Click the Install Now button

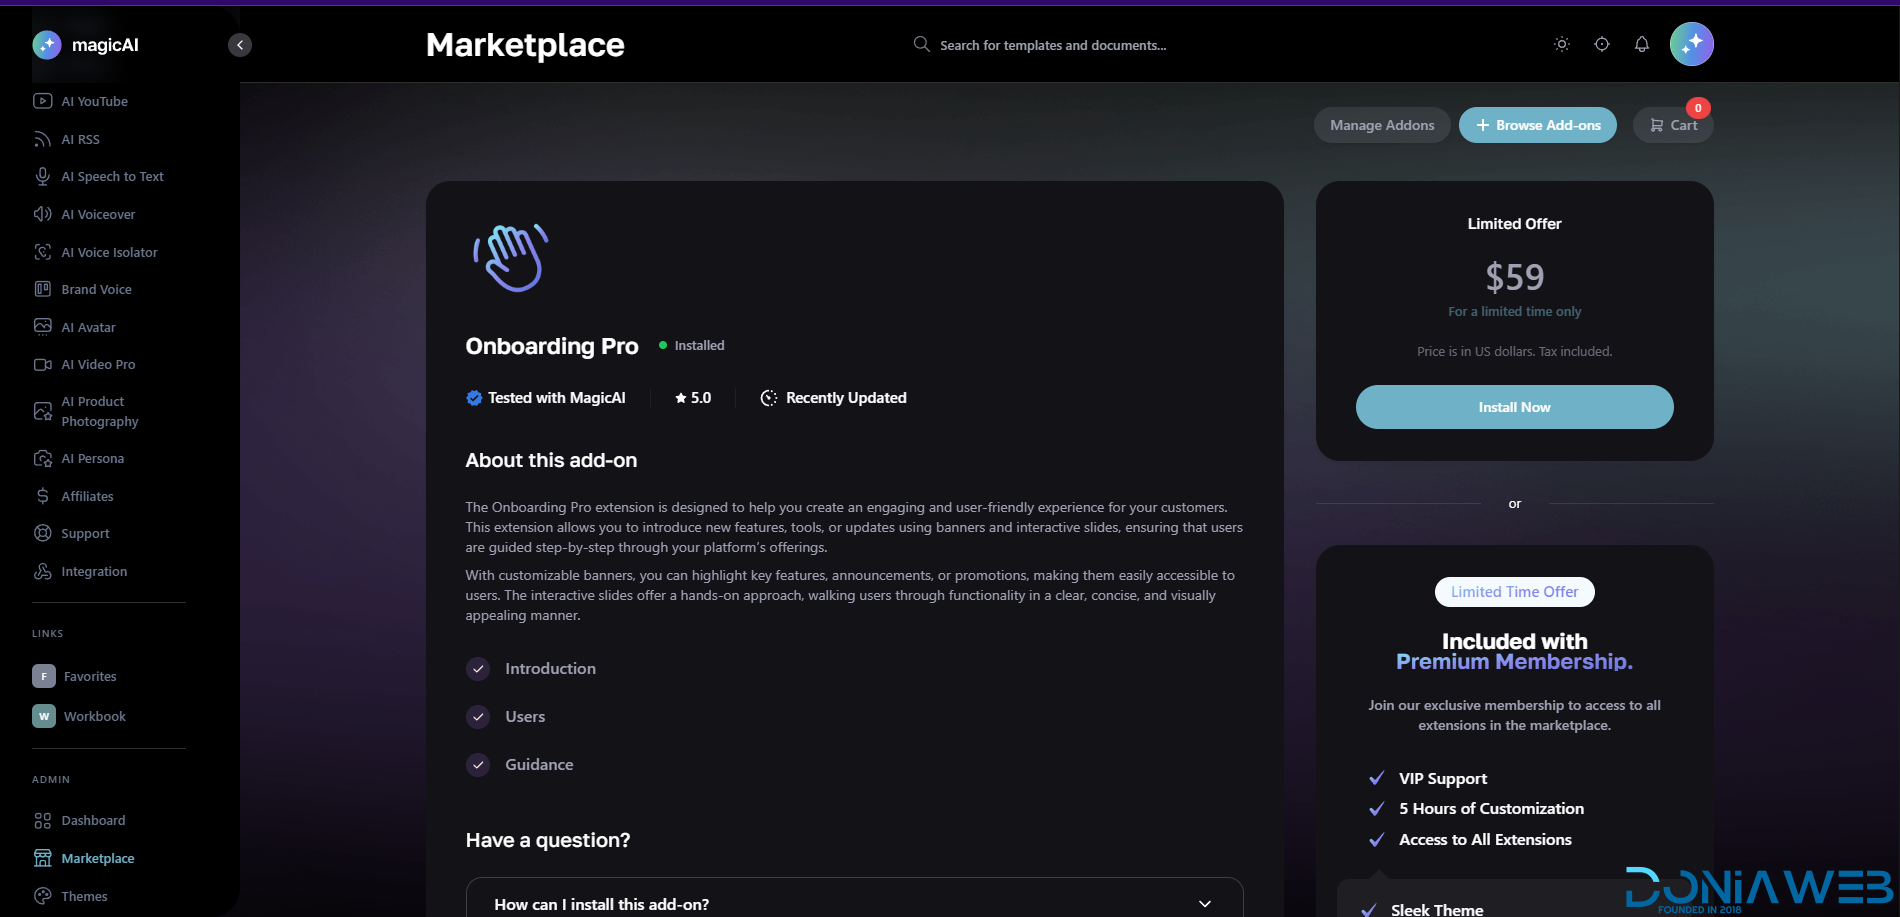pos(1514,407)
